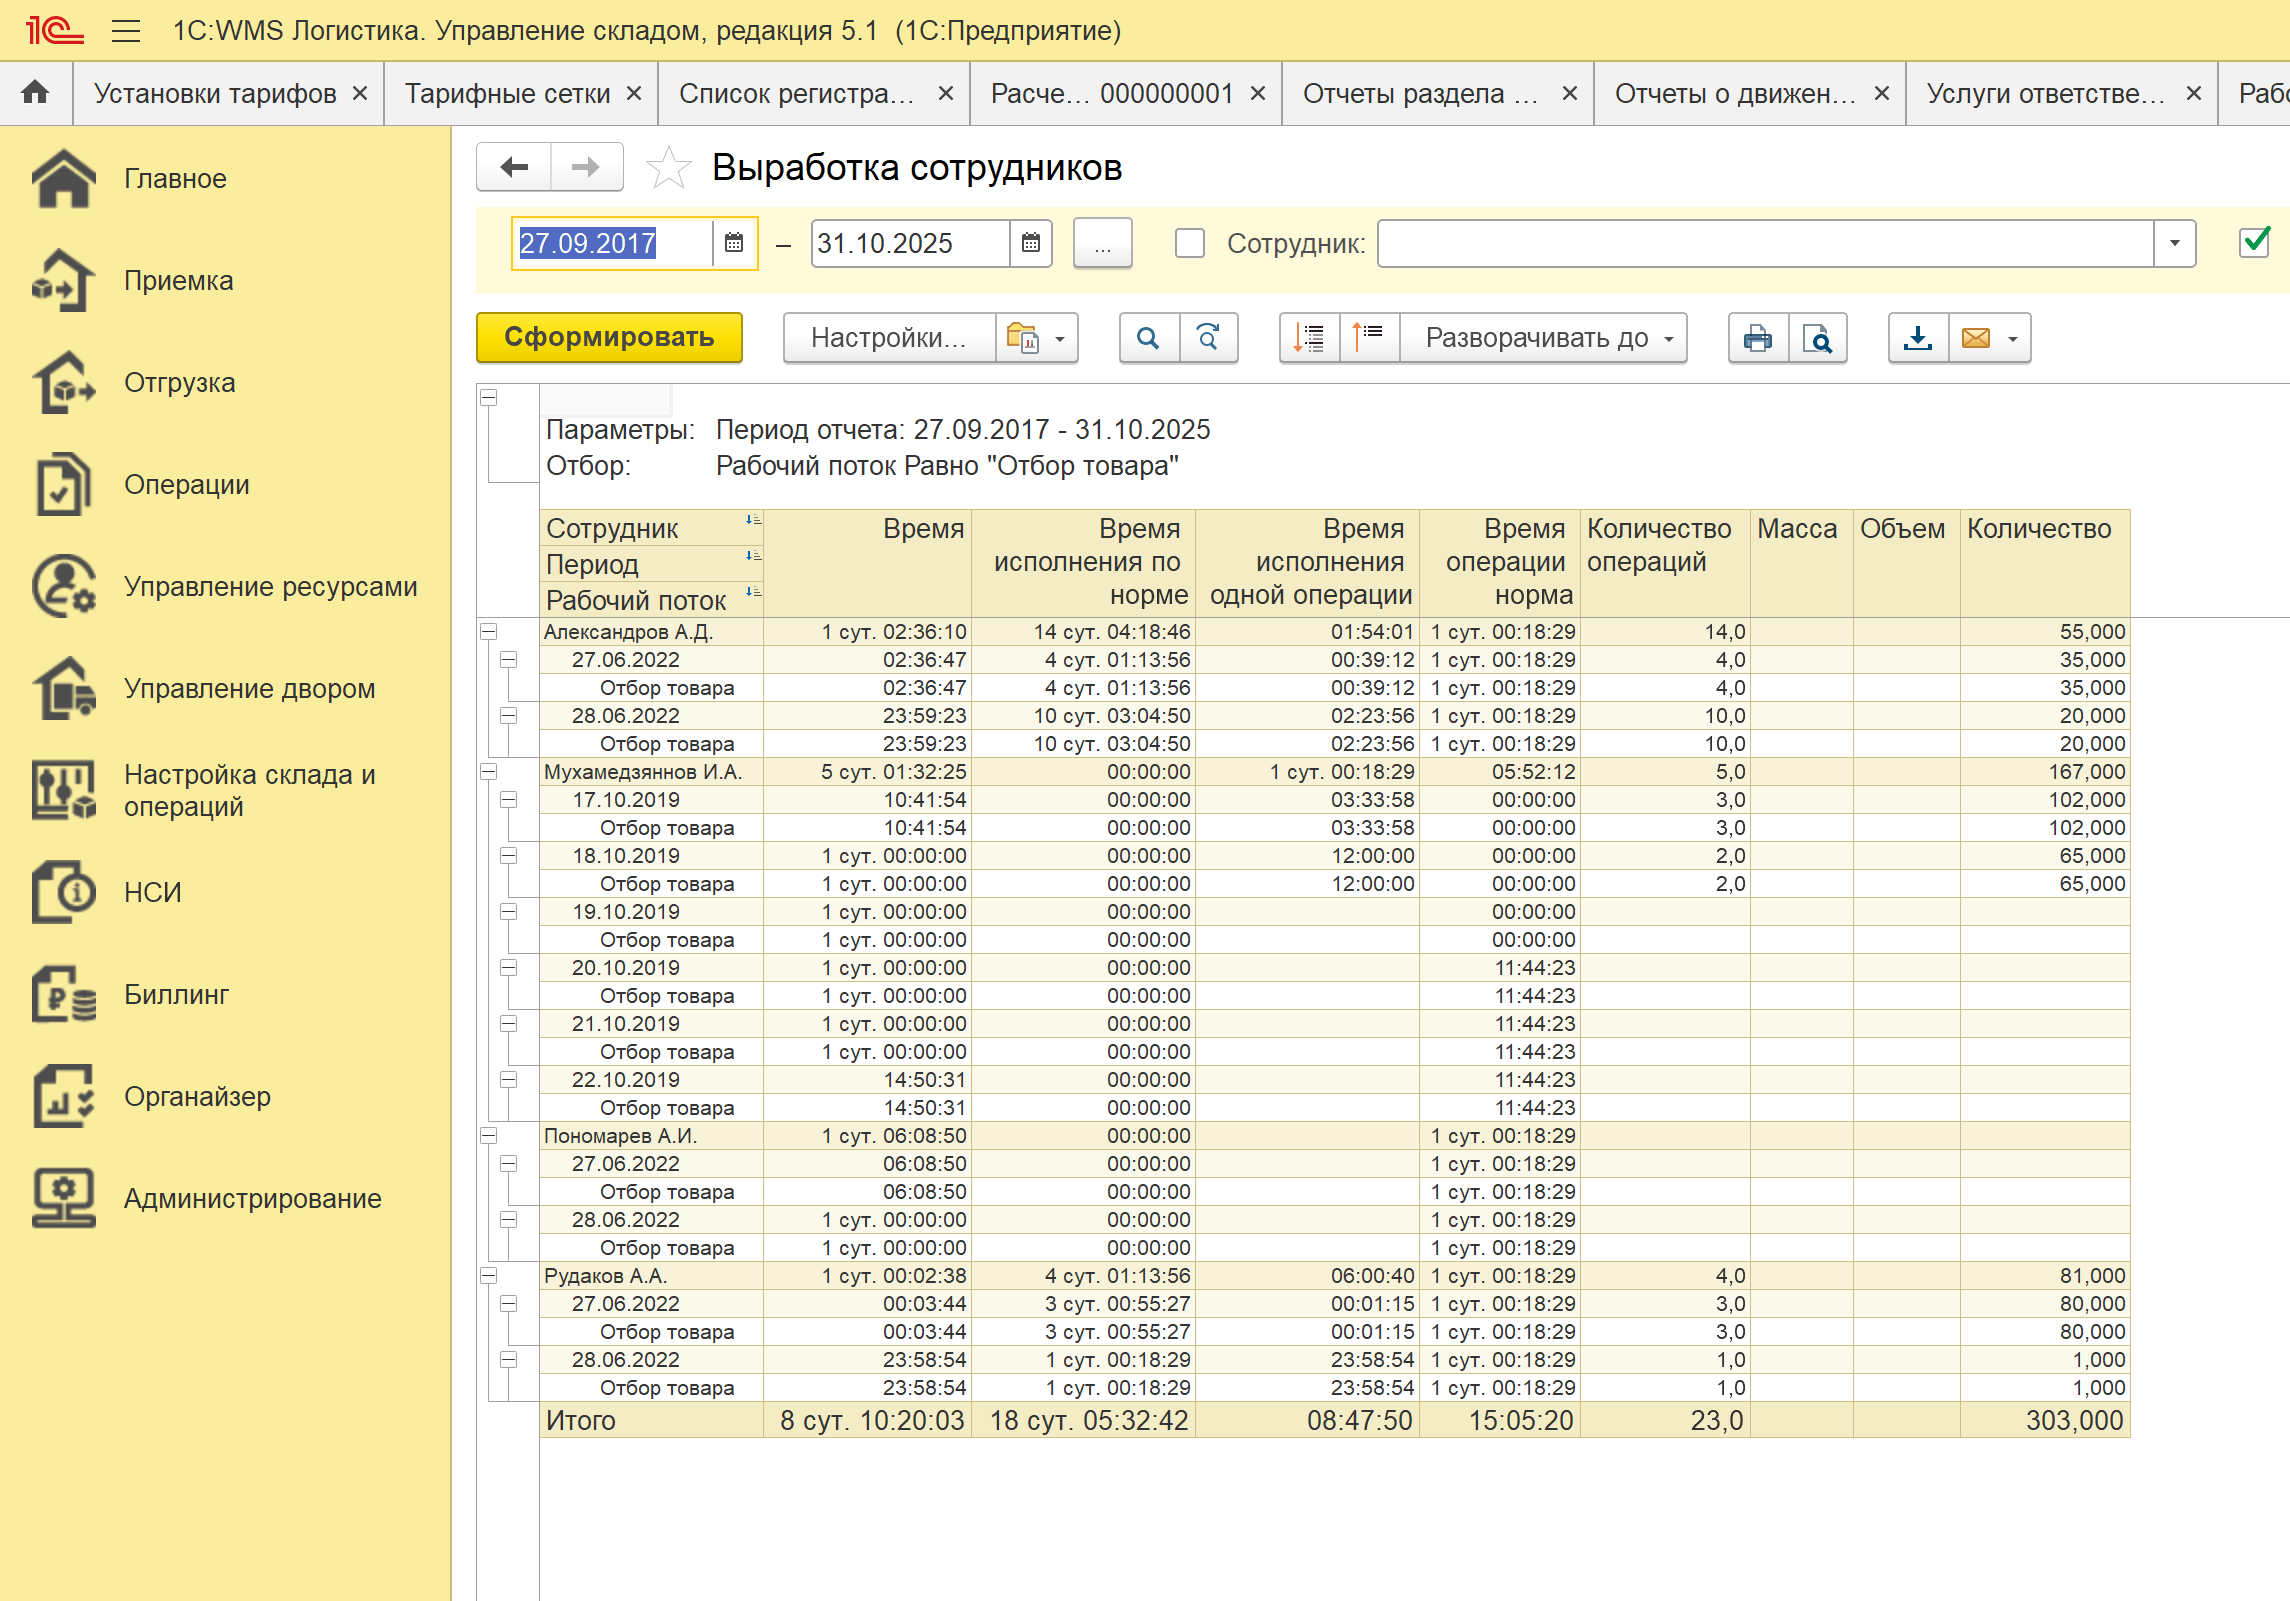Open print preview with magnifier icon

[1817, 338]
